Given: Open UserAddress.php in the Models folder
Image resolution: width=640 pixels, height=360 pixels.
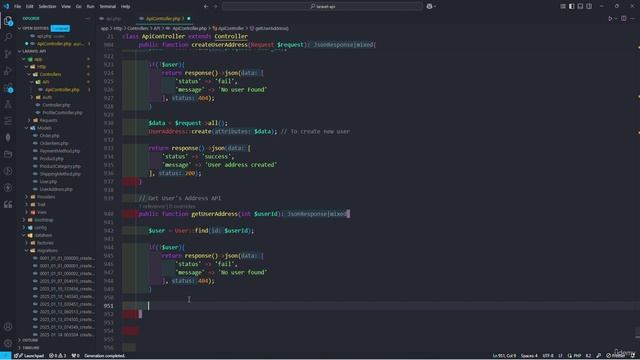Looking at the screenshot, I should coord(56,189).
